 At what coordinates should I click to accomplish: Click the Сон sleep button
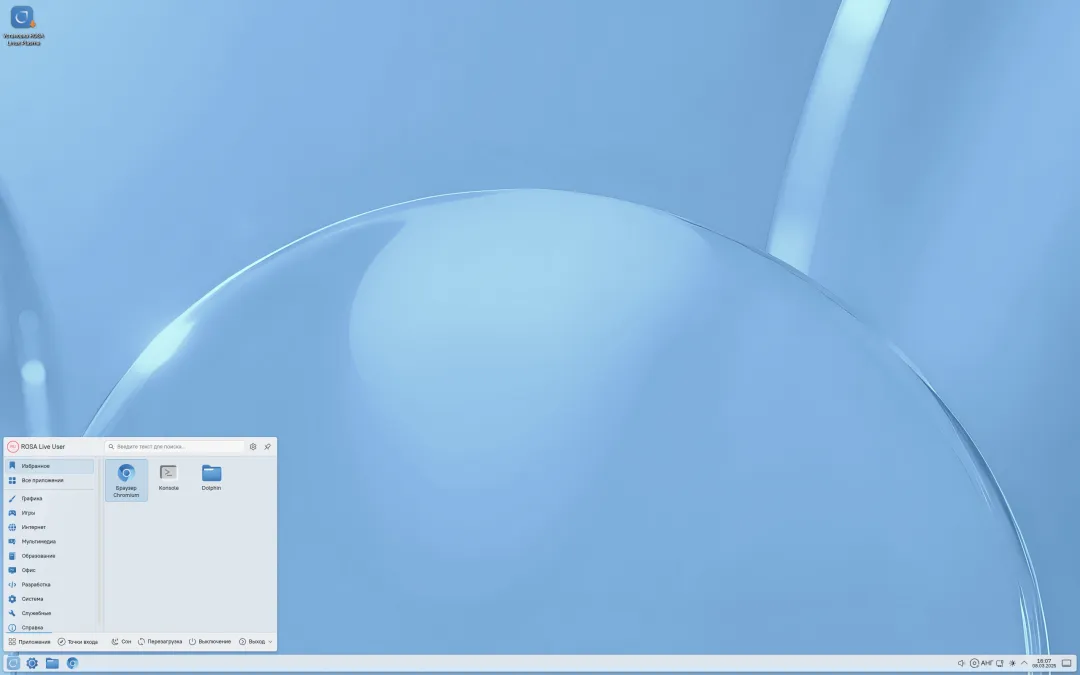point(121,641)
